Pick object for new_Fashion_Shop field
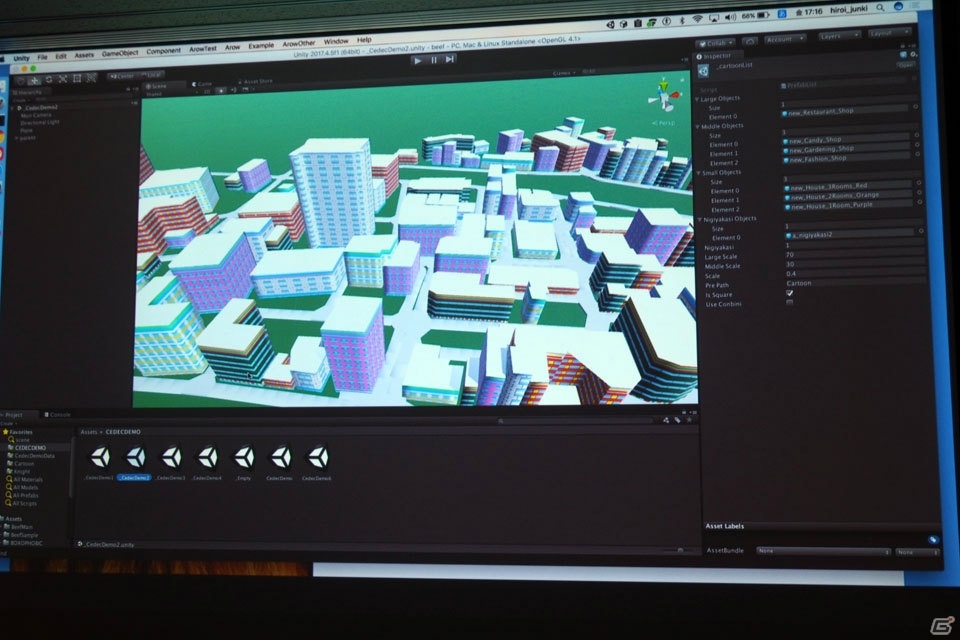 pyautogui.click(x=918, y=154)
